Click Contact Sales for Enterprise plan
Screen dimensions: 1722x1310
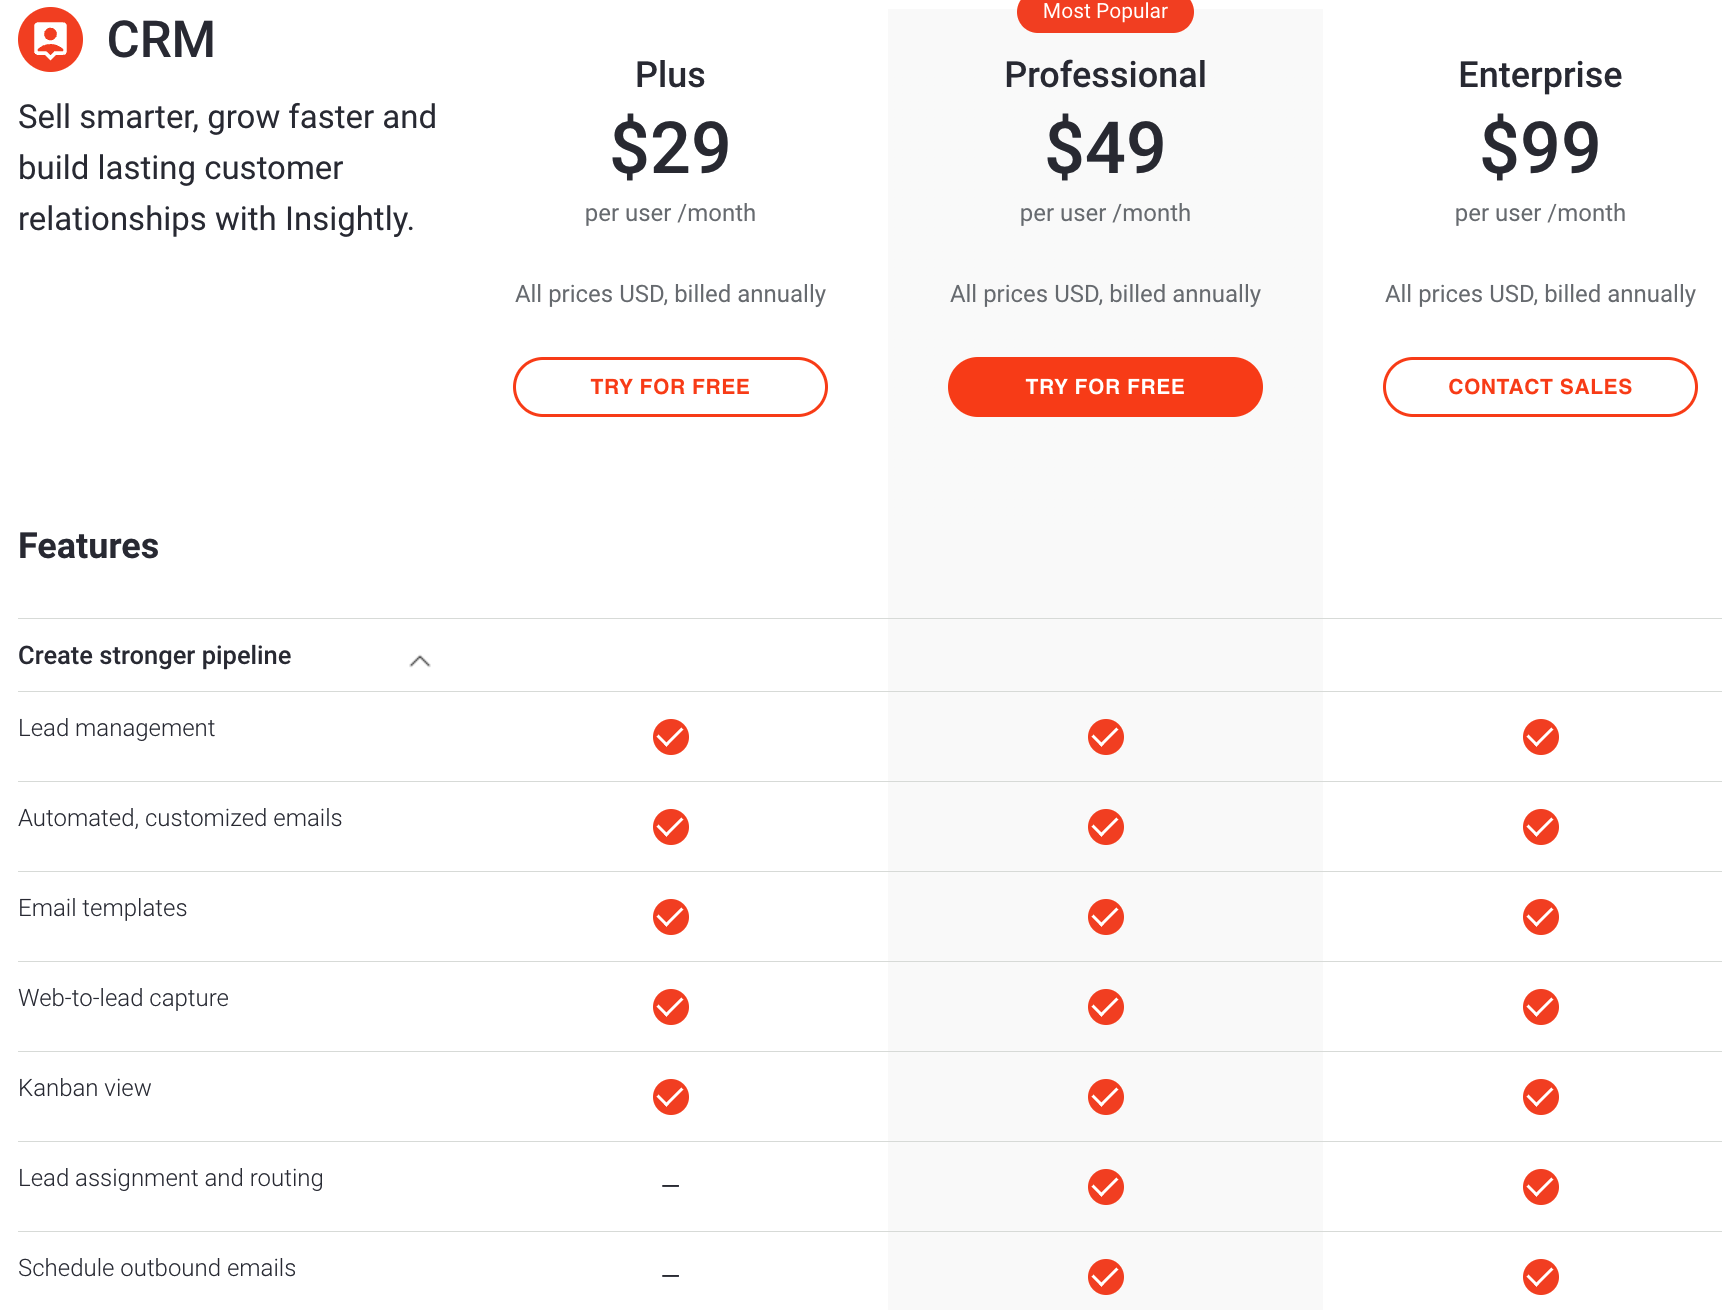coord(1540,387)
